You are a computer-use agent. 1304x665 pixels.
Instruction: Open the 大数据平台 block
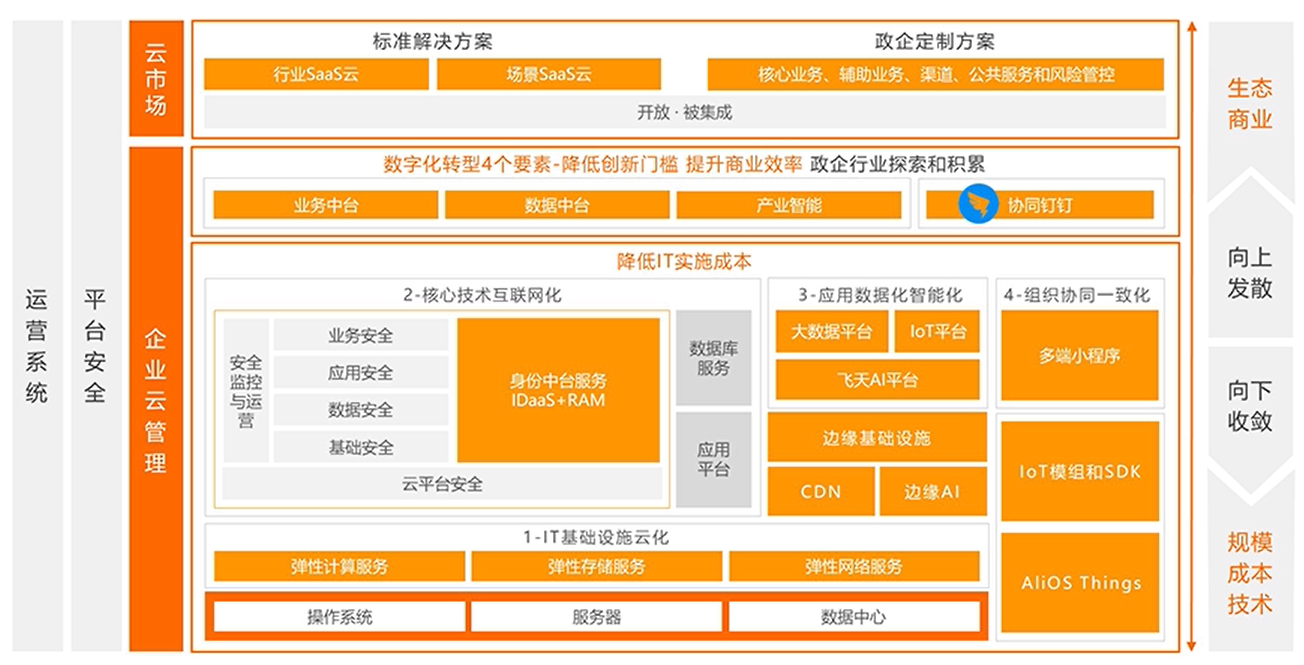[x=831, y=332]
